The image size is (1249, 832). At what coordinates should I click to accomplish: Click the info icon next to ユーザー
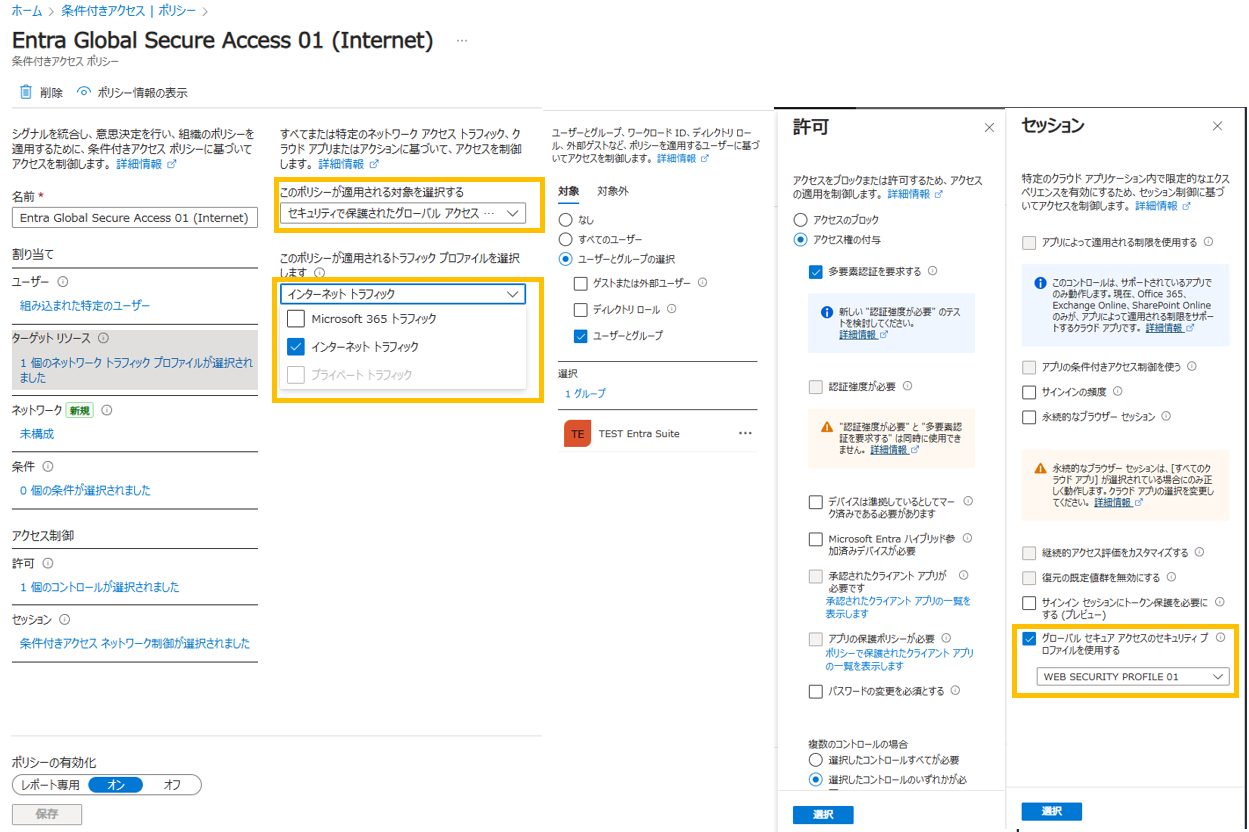click(x=63, y=282)
